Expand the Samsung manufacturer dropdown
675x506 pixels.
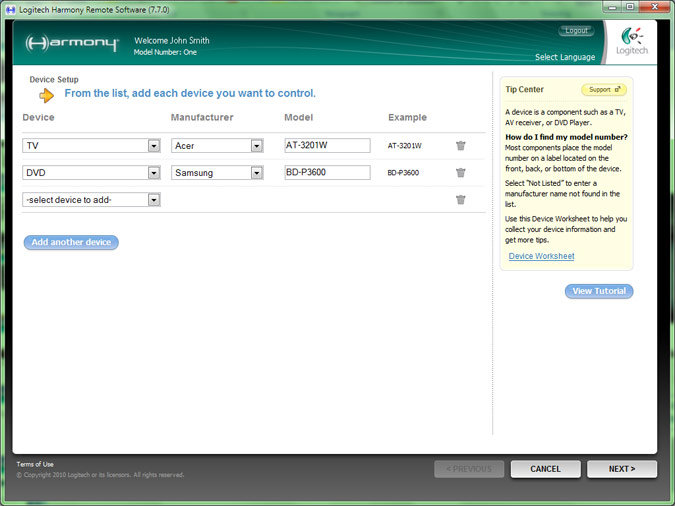tap(256, 172)
